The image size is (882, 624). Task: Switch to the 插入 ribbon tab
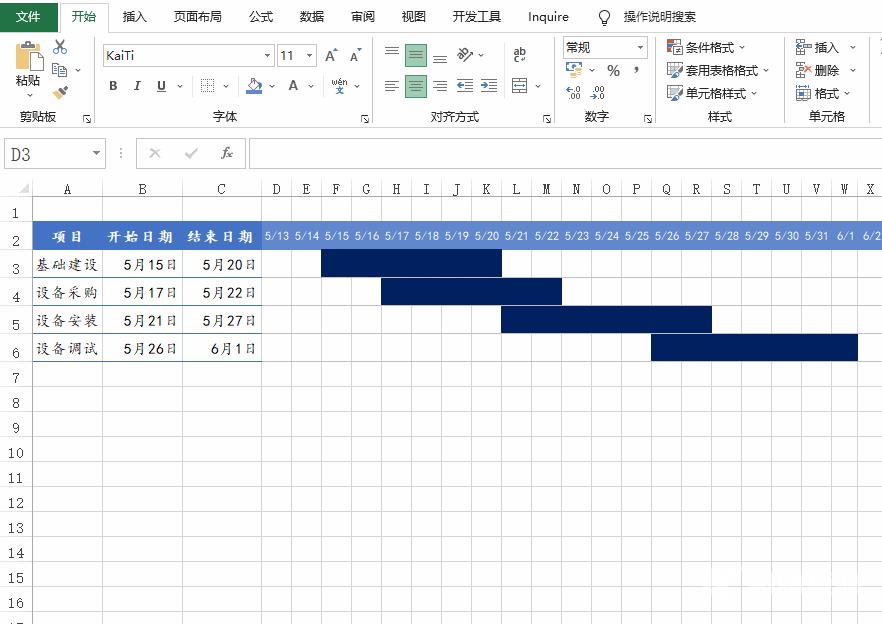tap(134, 17)
